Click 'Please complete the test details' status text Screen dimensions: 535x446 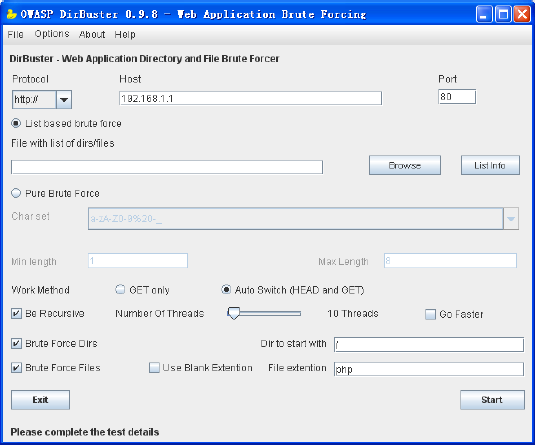(85, 432)
